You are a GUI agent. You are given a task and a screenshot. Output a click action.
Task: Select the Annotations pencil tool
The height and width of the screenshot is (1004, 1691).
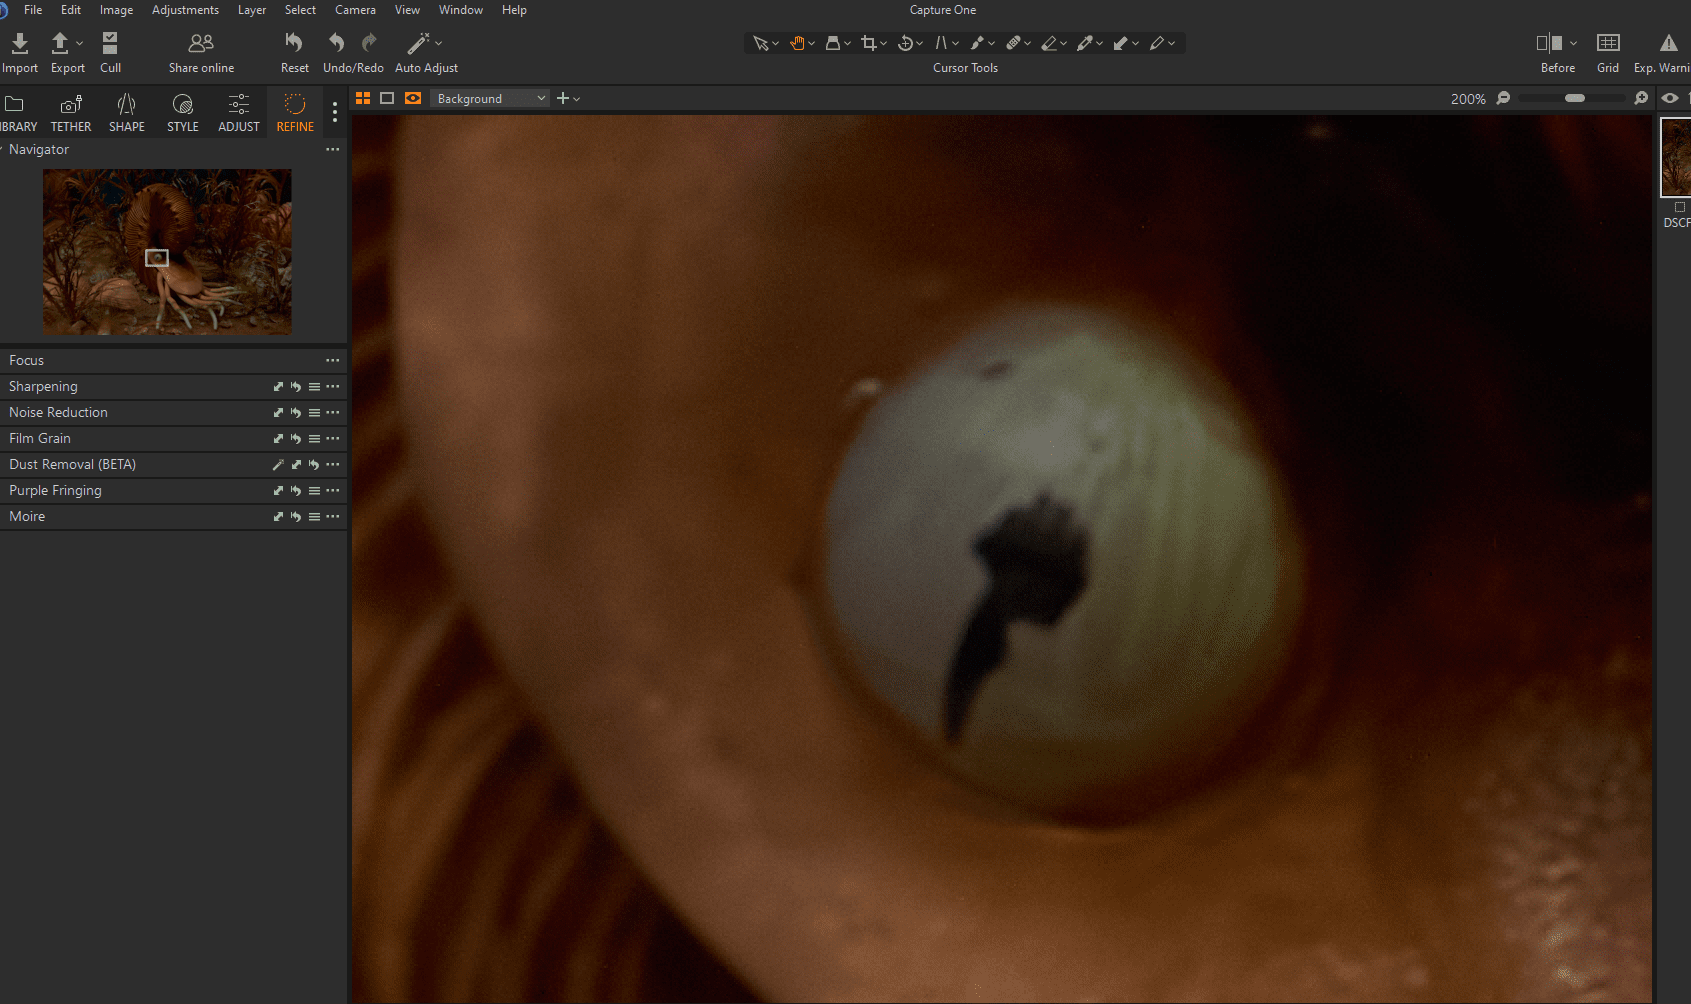tap(1157, 43)
